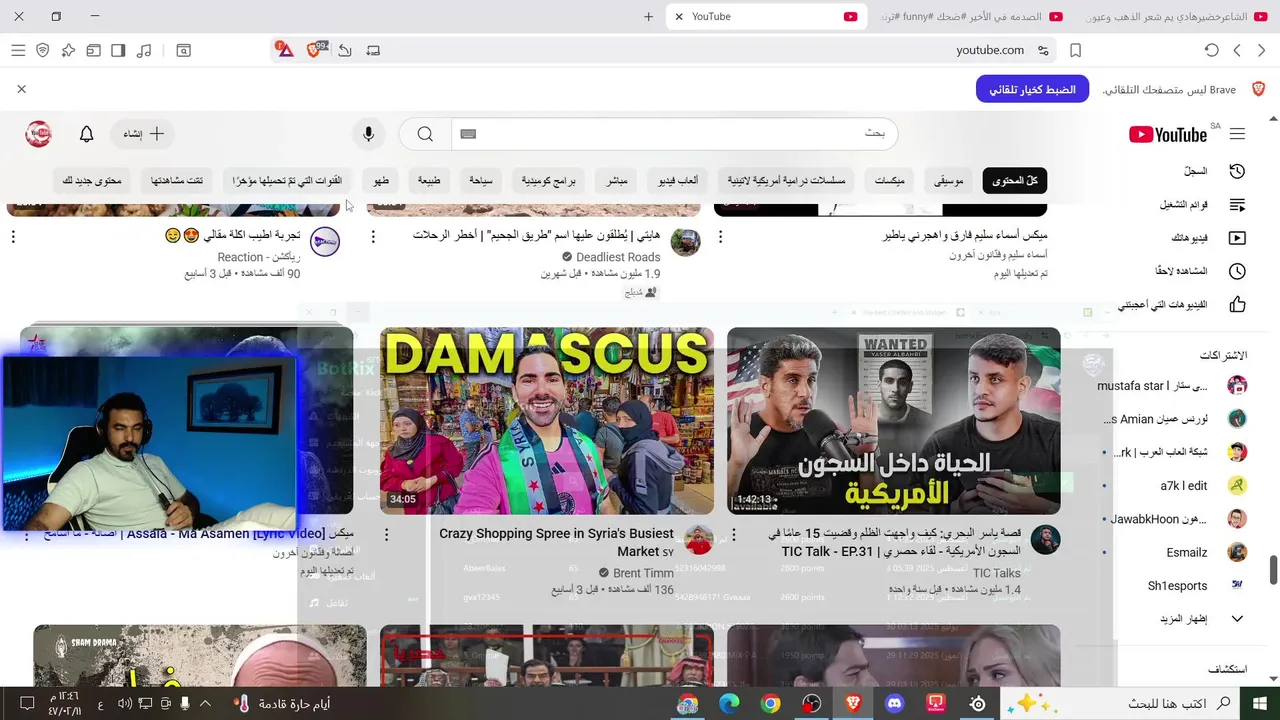Select the مباشر filter chip
Image resolution: width=1280 pixels, height=720 pixels.
(x=617, y=181)
